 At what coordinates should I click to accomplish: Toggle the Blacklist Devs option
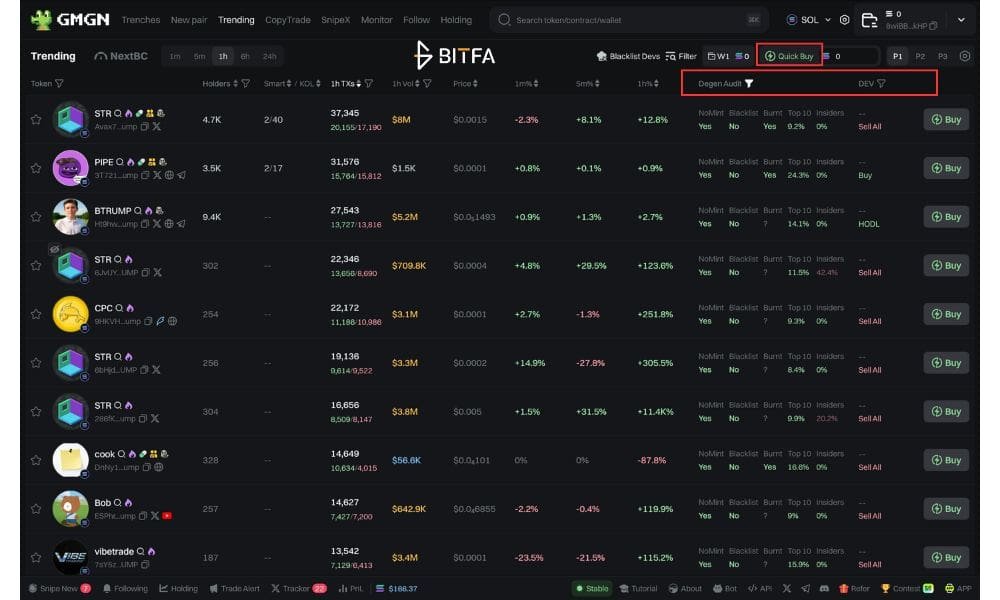(x=628, y=56)
